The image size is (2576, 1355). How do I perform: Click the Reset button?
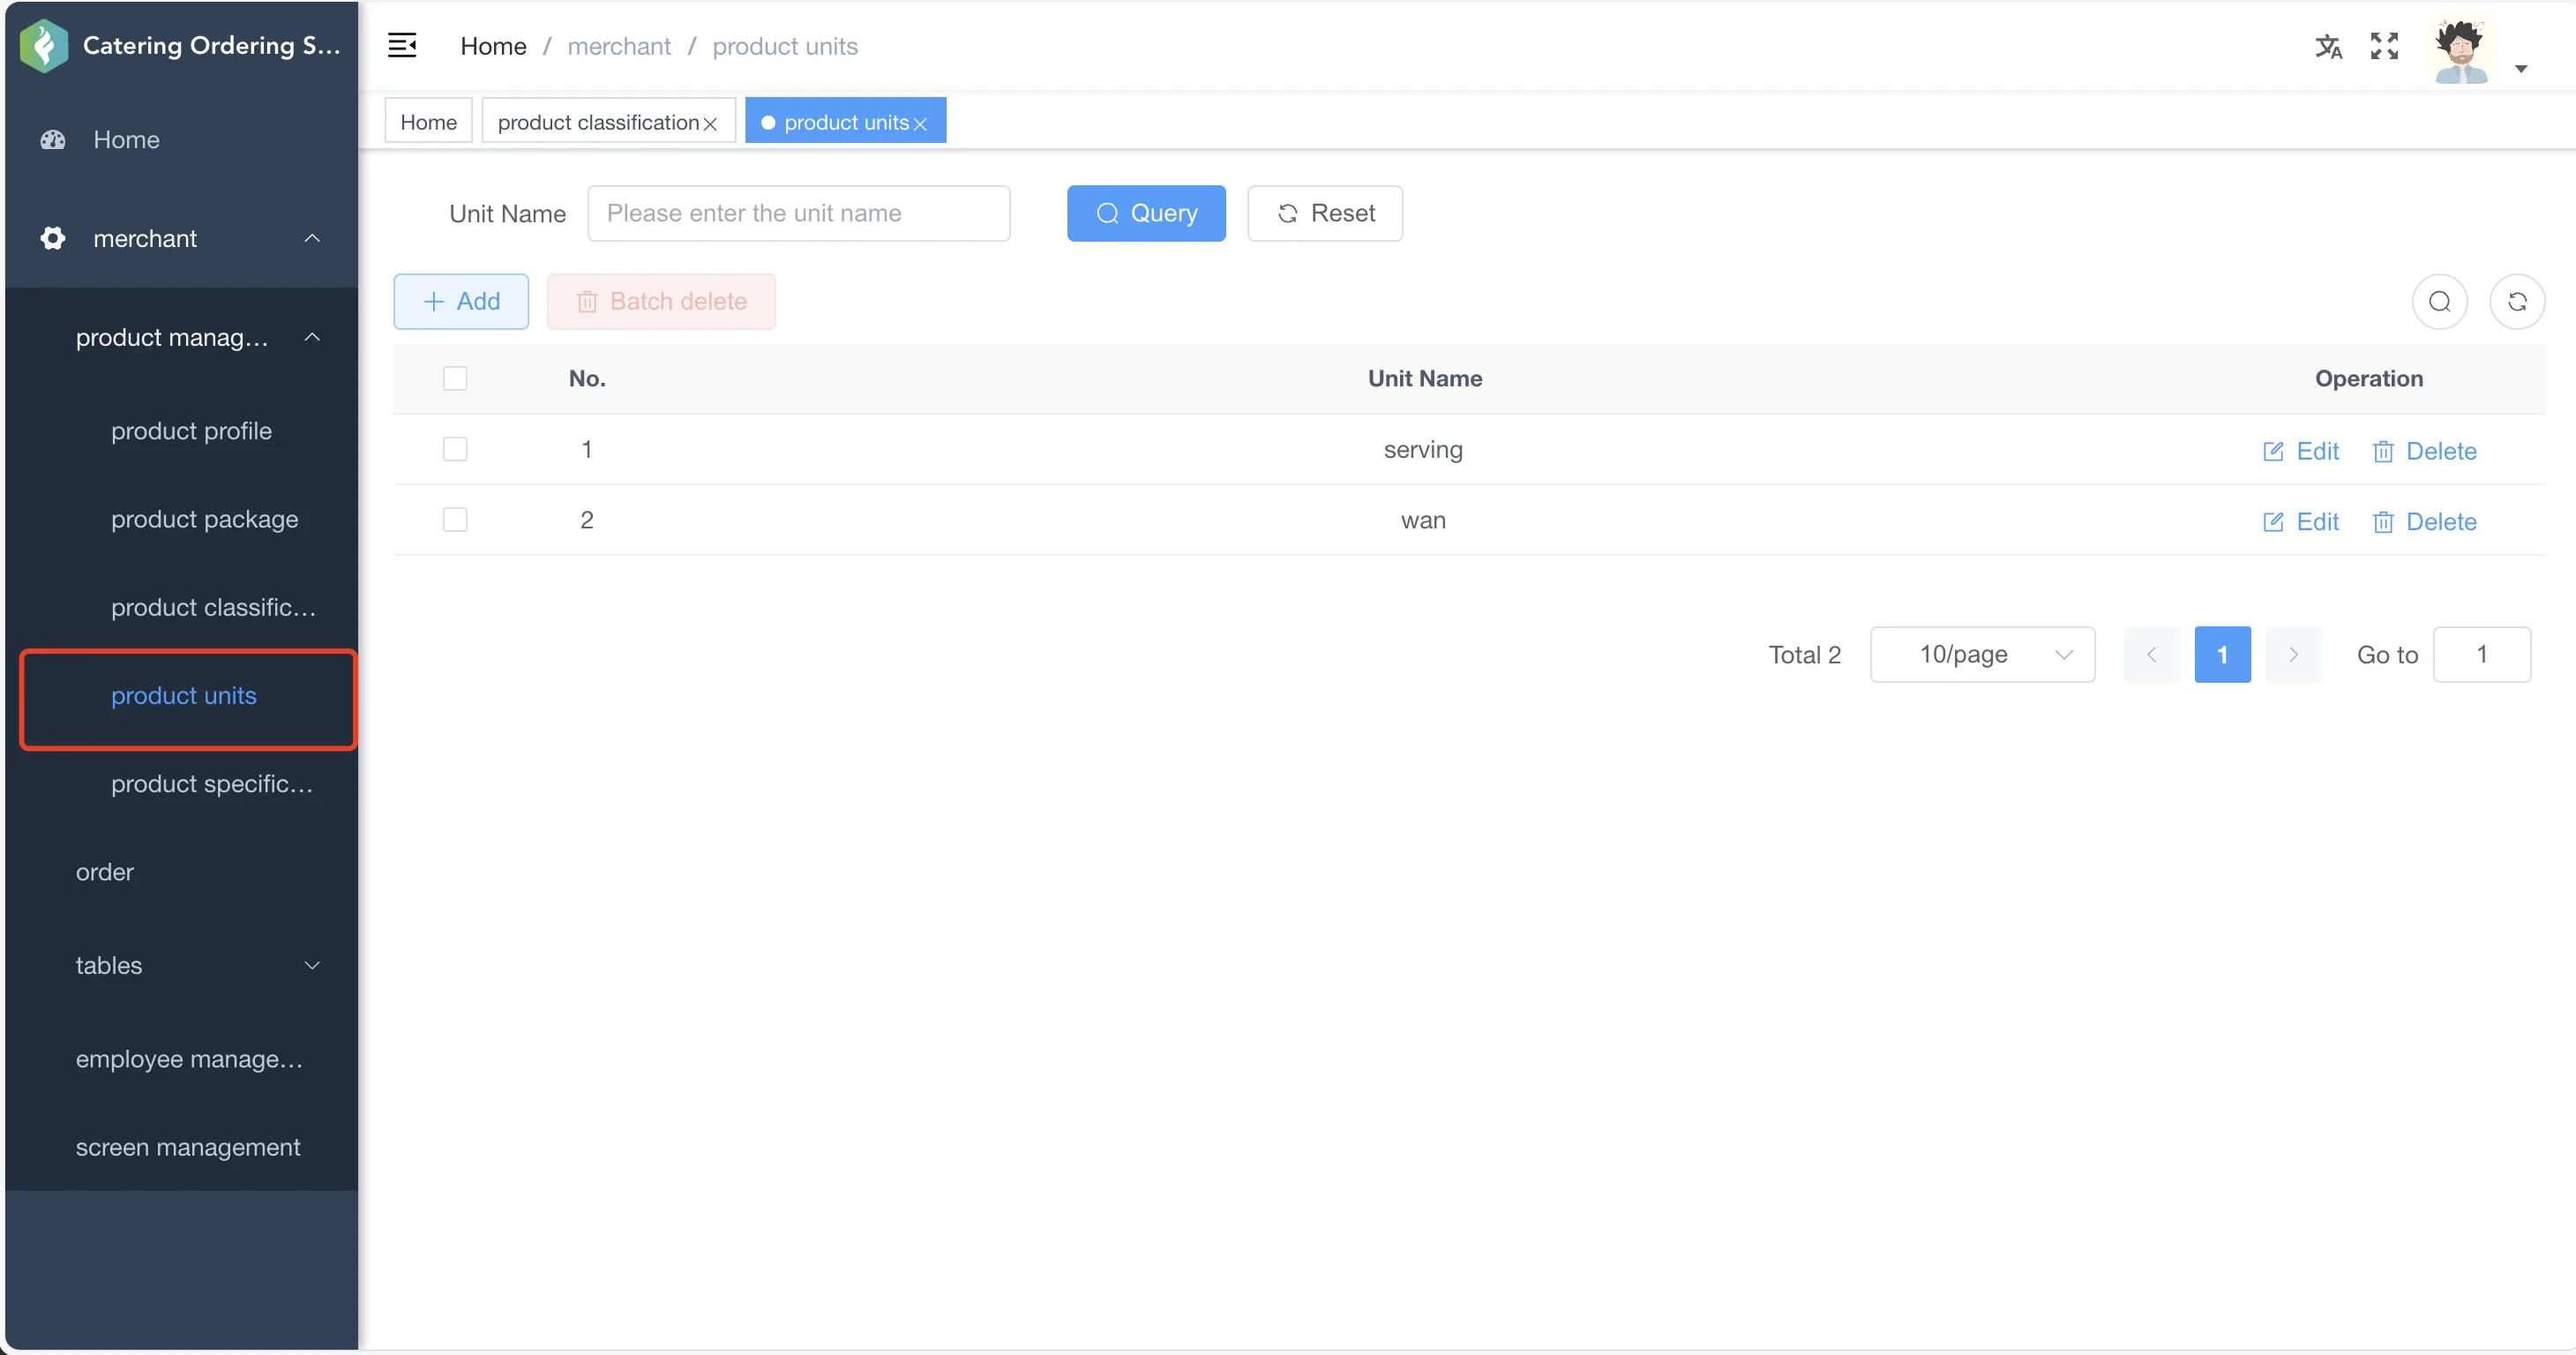[1325, 213]
